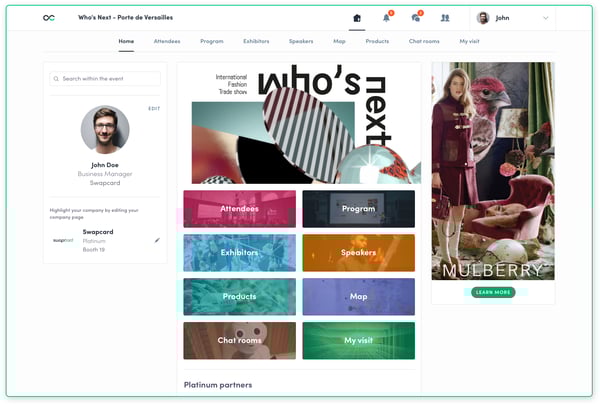This screenshot has width=600, height=405.
Task: Click the Booth 19 text
Action: point(94,250)
